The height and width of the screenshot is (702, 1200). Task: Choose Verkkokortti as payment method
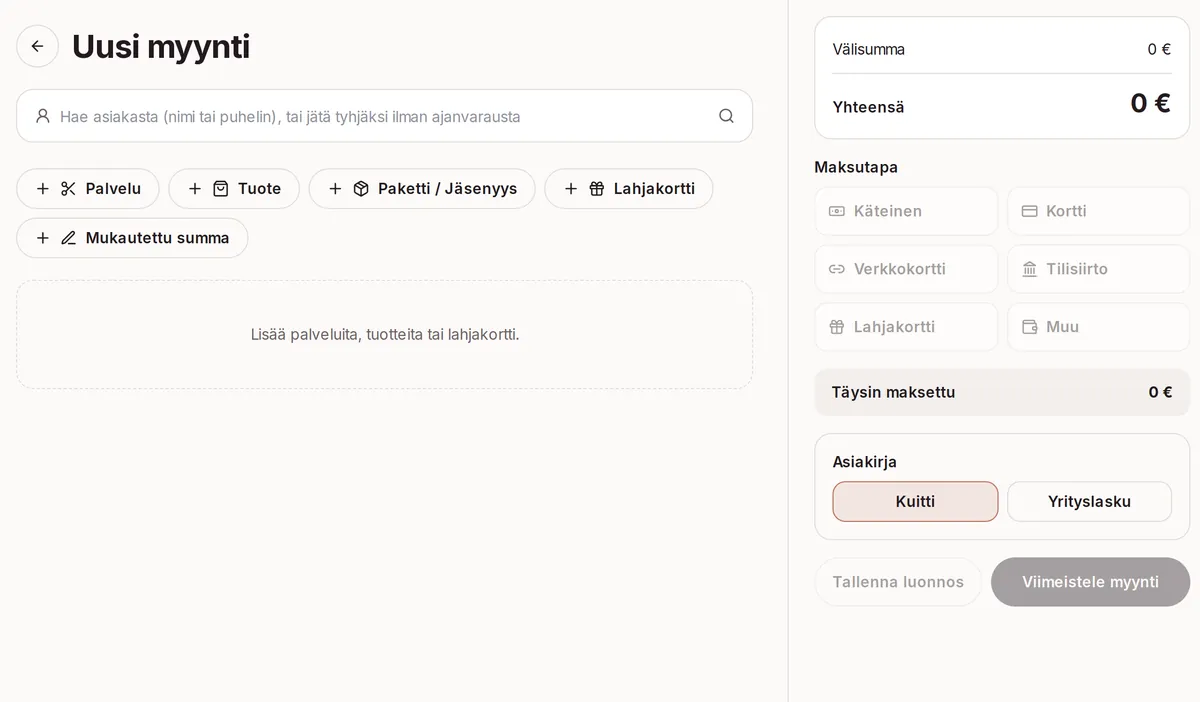coord(906,269)
